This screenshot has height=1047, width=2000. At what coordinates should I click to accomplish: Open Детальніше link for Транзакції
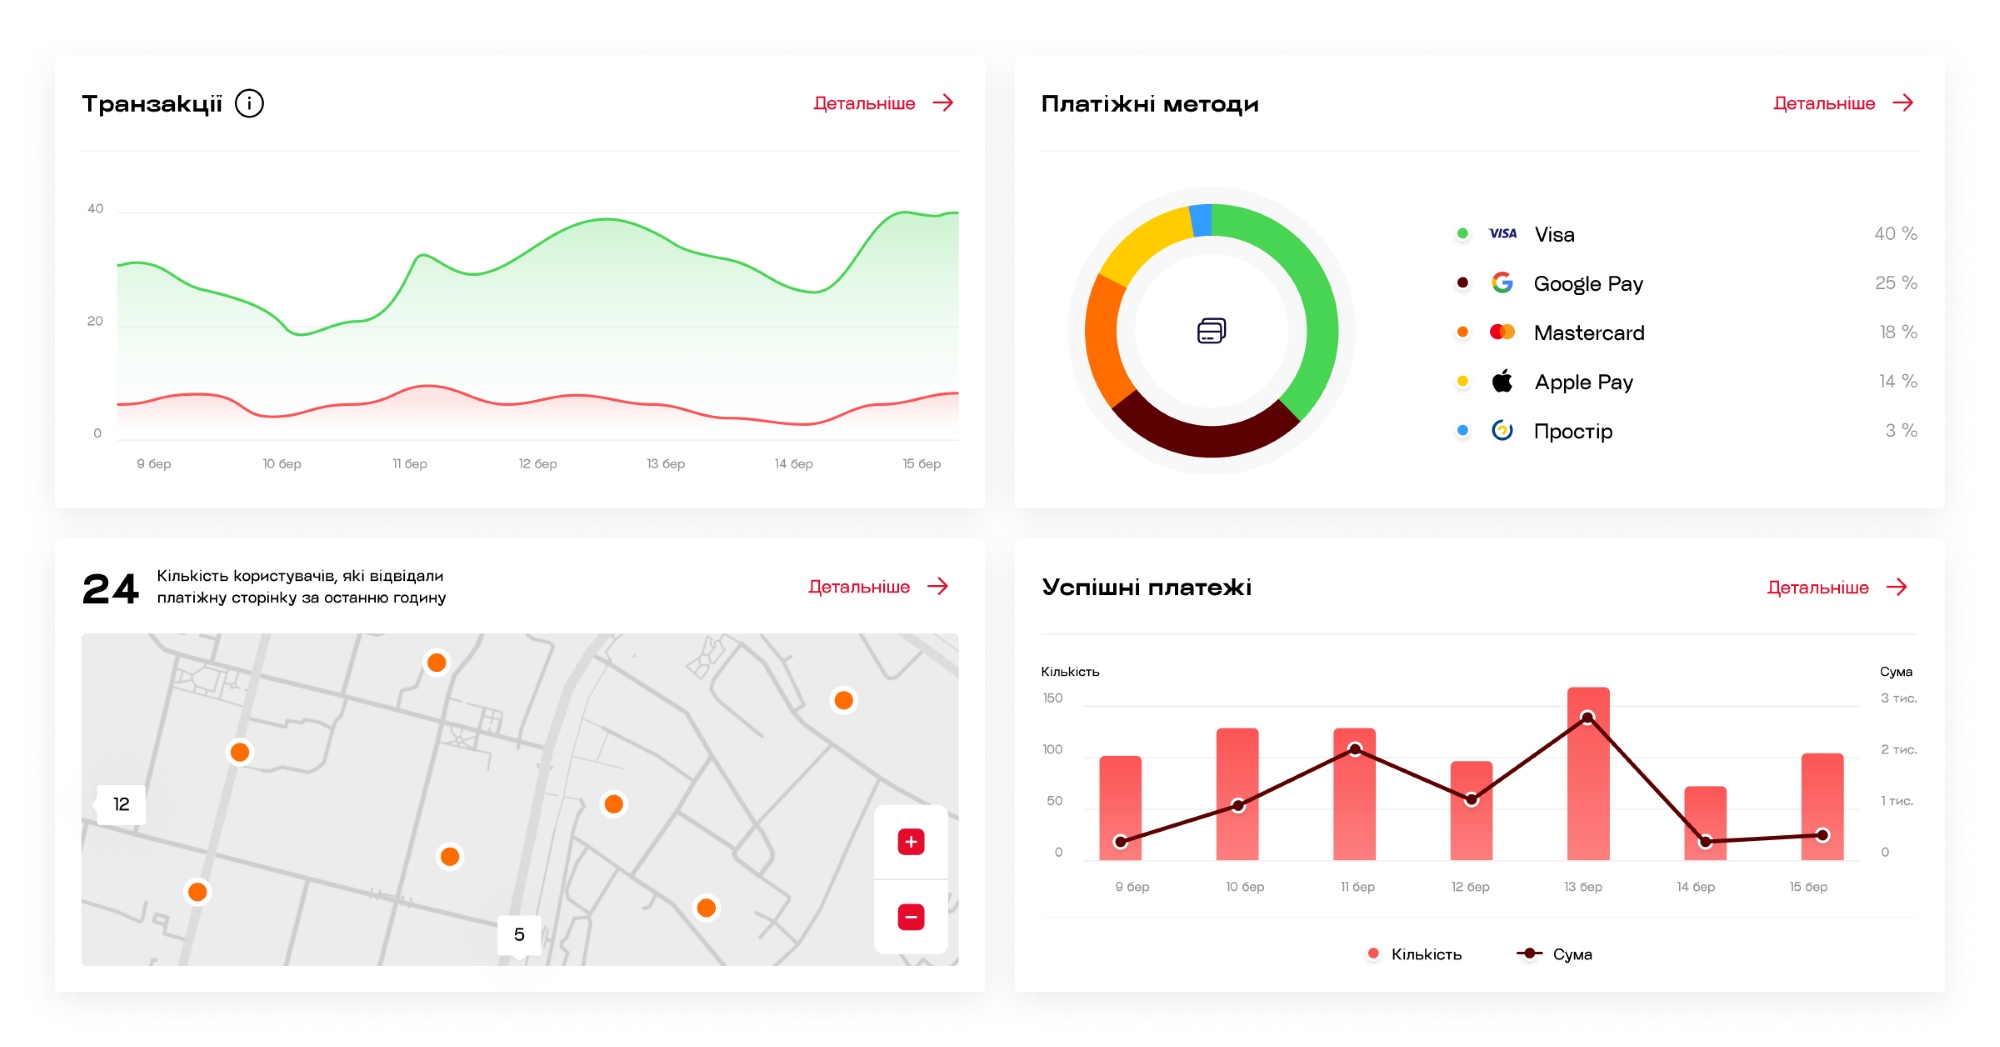(x=884, y=103)
